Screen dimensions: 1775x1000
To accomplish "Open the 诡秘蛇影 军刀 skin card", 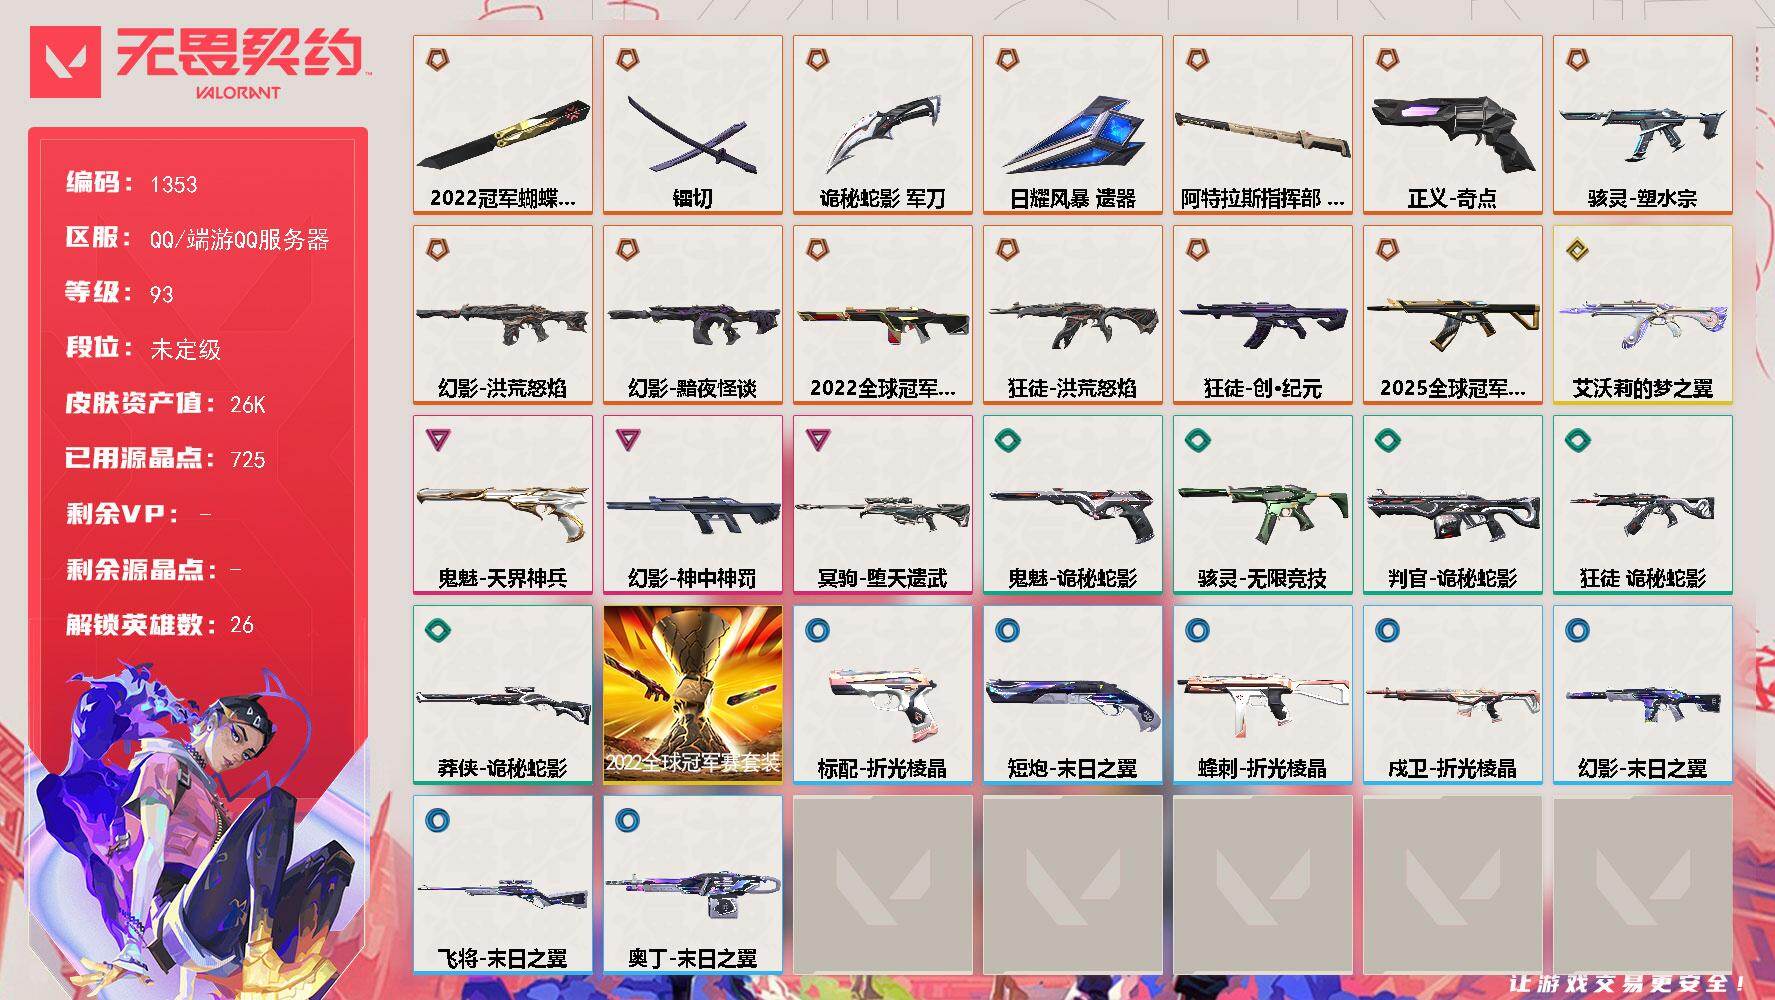I will pyautogui.click(x=883, y=125).
